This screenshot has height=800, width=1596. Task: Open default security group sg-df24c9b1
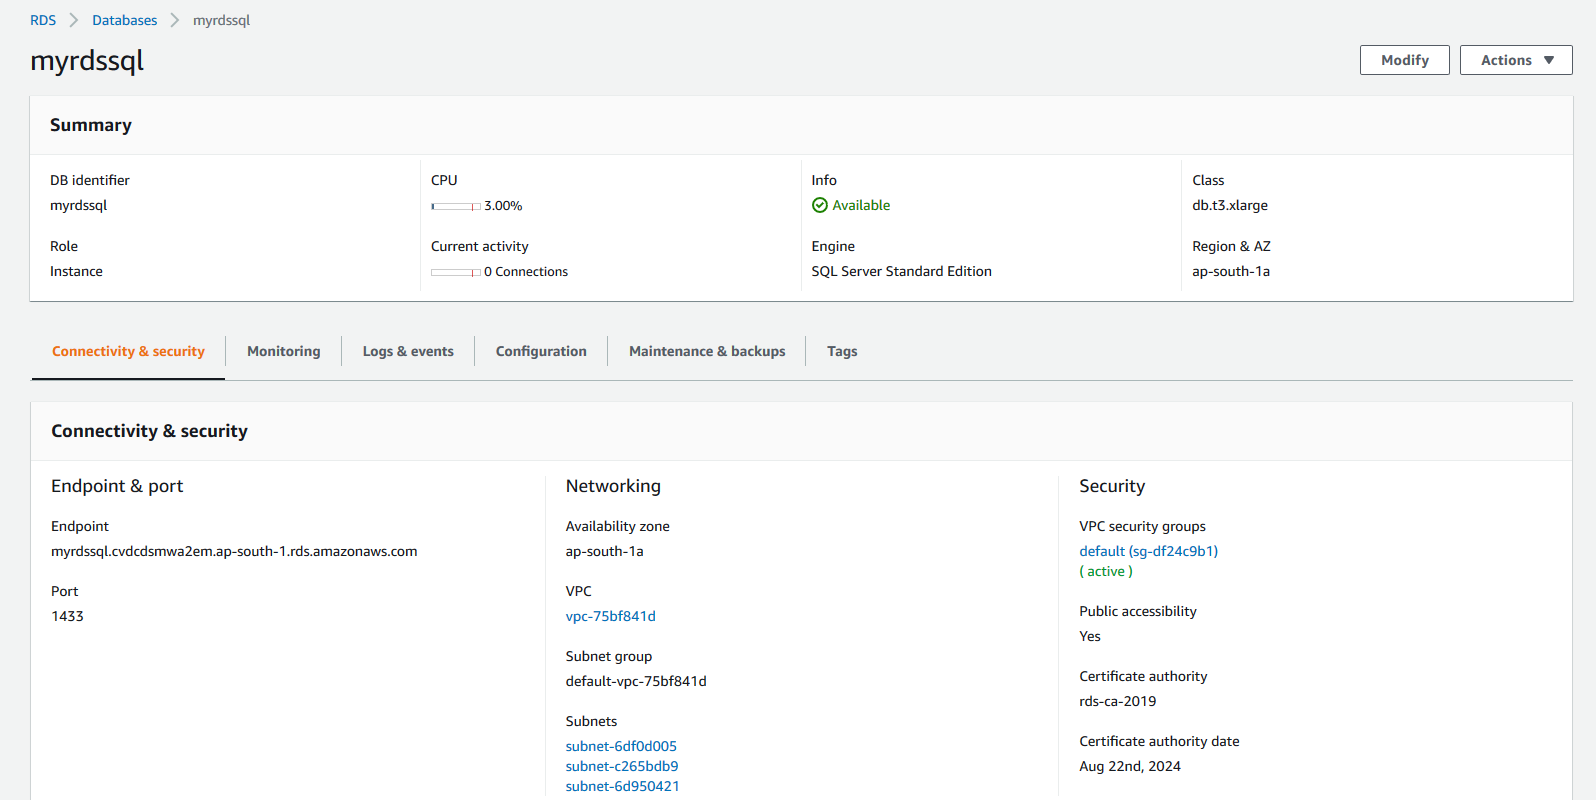1148,551
